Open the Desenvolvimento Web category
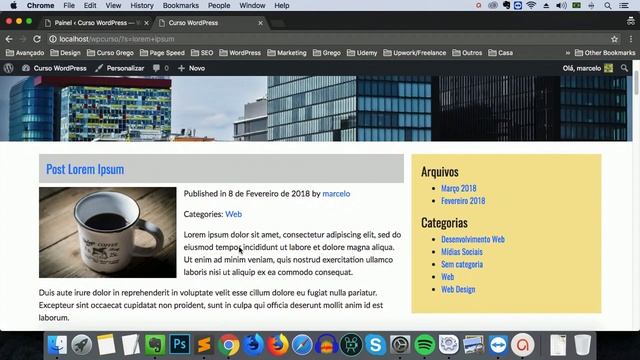The height and width of the screenshot is (360, 640). click(473, 239)
